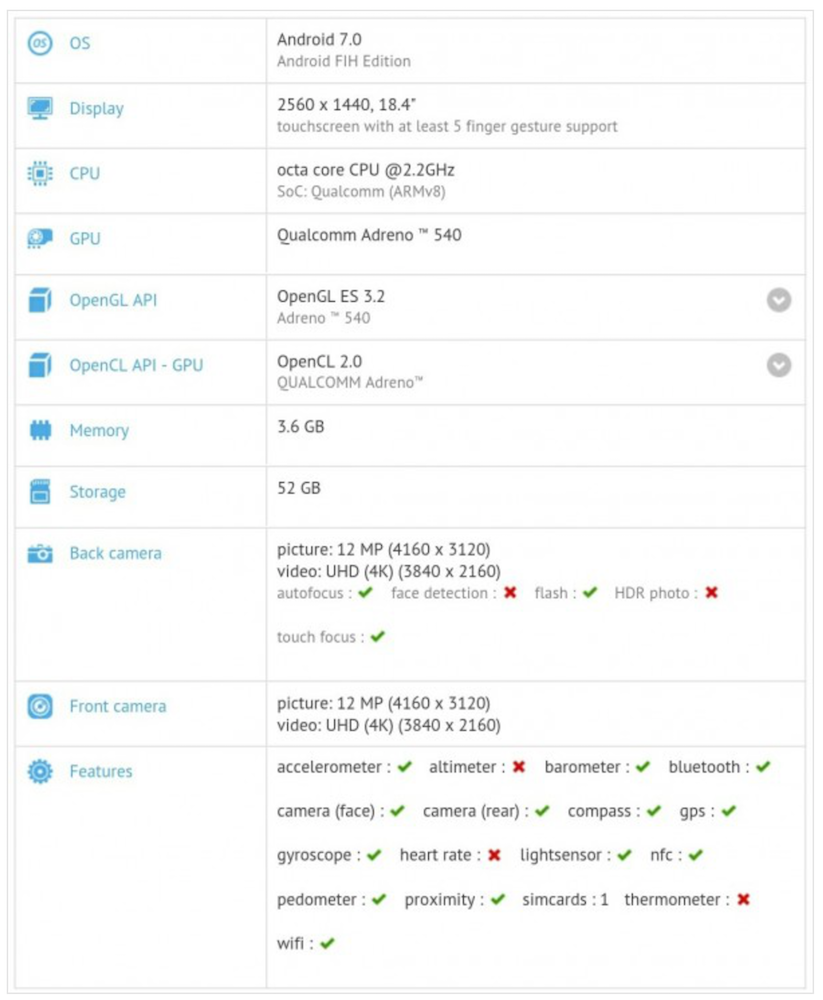Click the Qualcomm Adreno 540 GPU text
823x1000 pixels.
tap(369, 236)
